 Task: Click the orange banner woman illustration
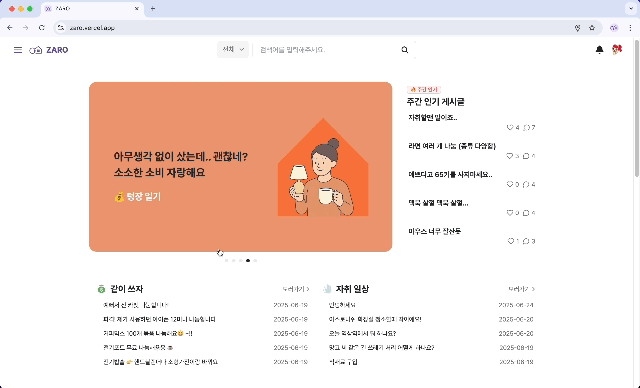323,168
